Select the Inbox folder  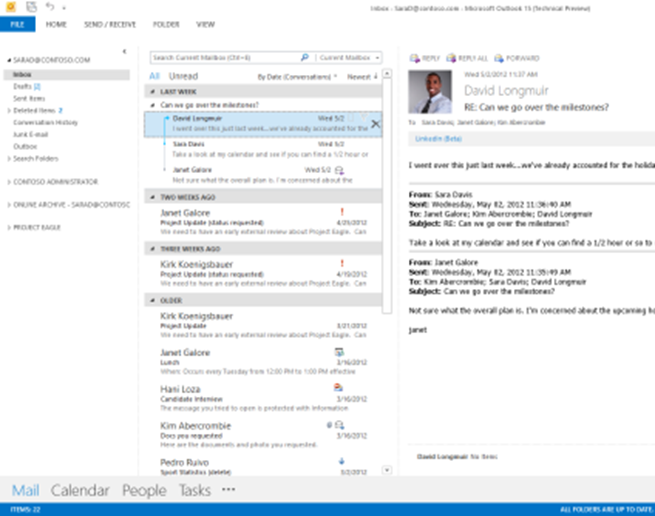[67, 74]
